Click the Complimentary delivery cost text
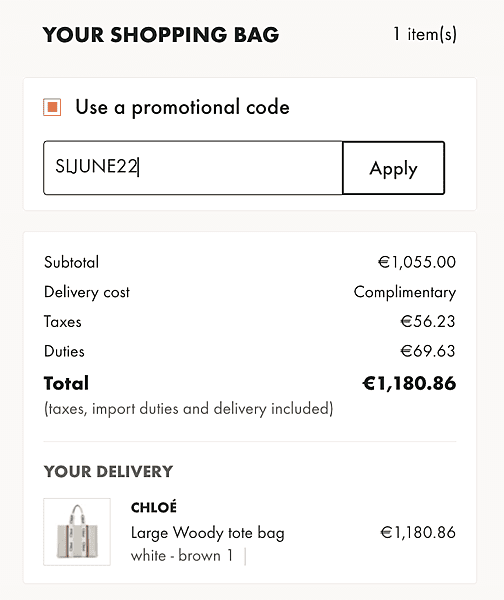 tap(405, 292)
